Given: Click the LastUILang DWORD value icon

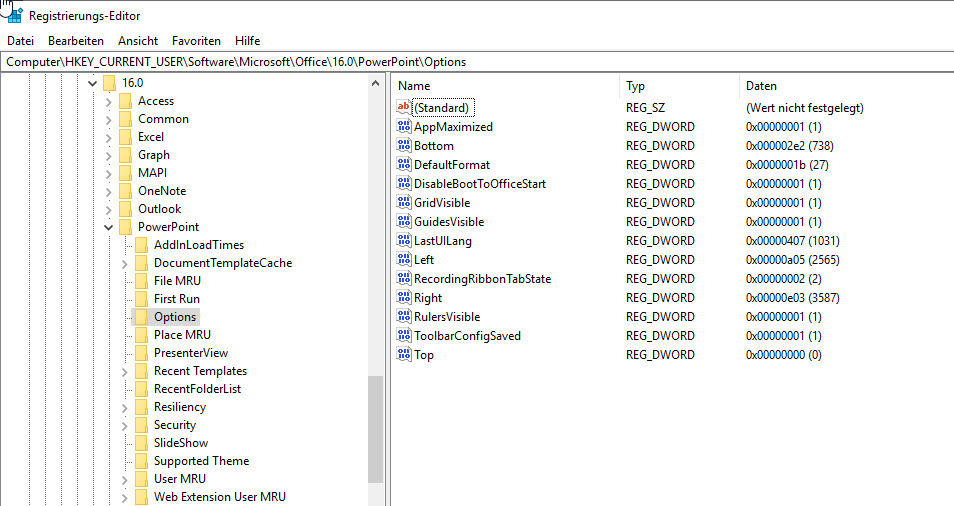Looking at the screenshot, I should click(403, 240).
